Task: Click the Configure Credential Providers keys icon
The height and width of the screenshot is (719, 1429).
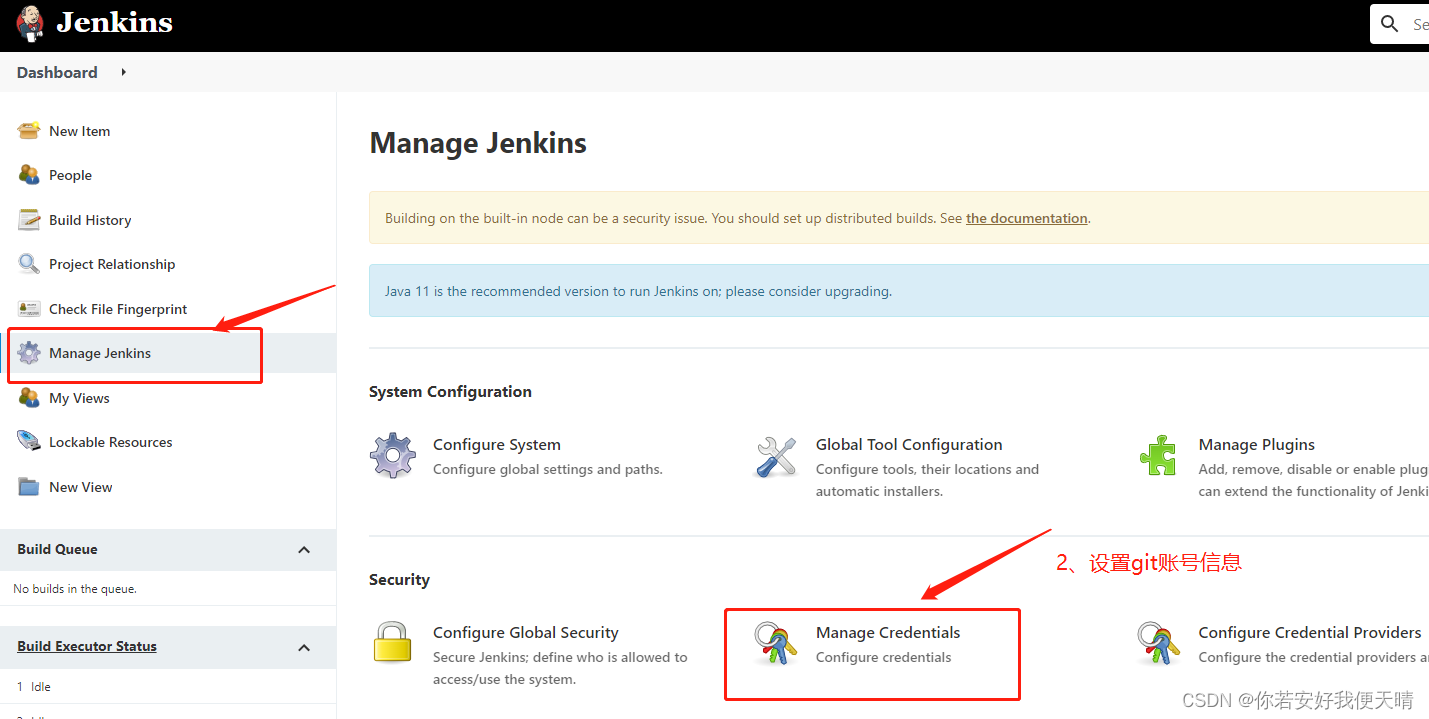Action: 1158,644
